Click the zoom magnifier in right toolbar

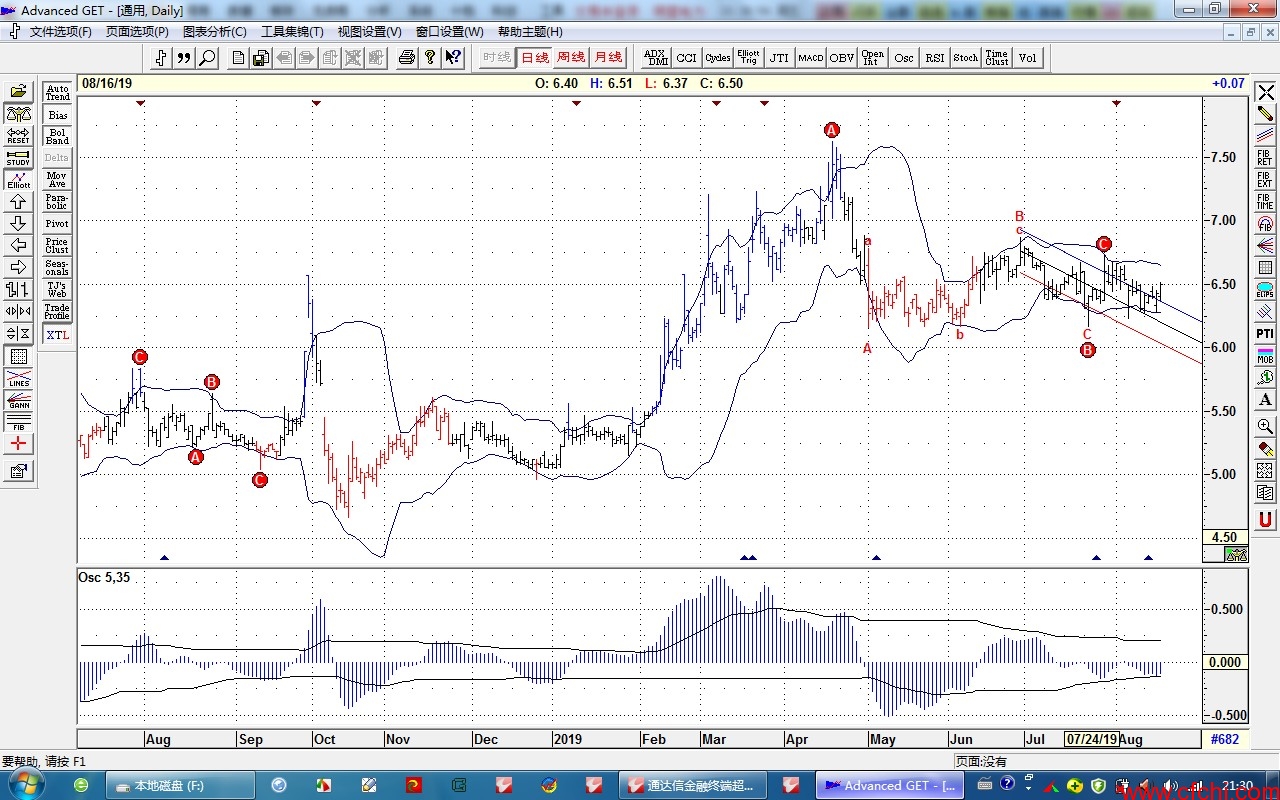click(1266, 426)
